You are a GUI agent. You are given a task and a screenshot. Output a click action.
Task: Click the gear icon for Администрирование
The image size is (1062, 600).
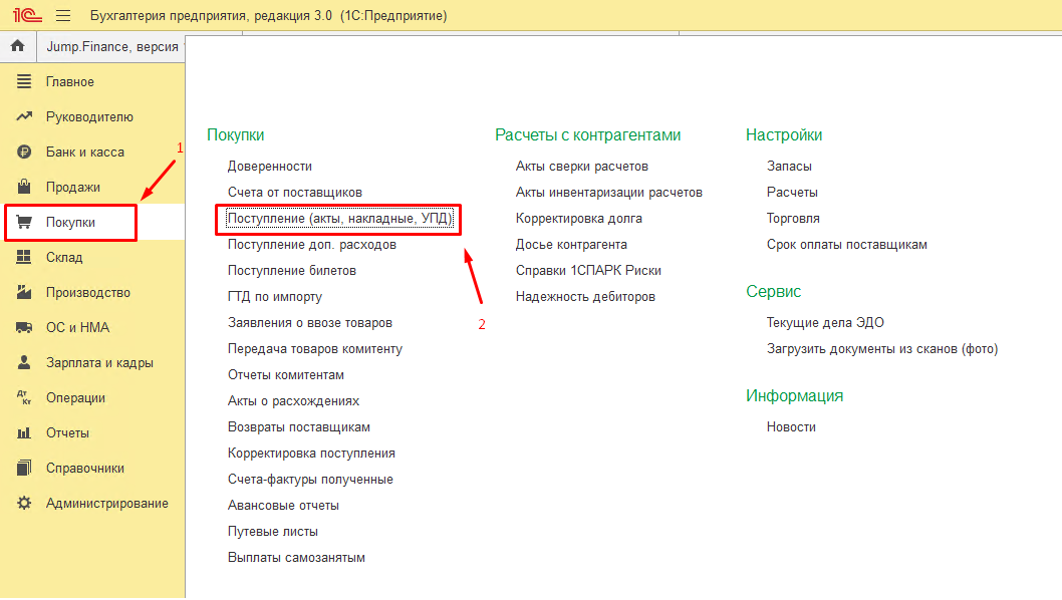tap(25, 503)
